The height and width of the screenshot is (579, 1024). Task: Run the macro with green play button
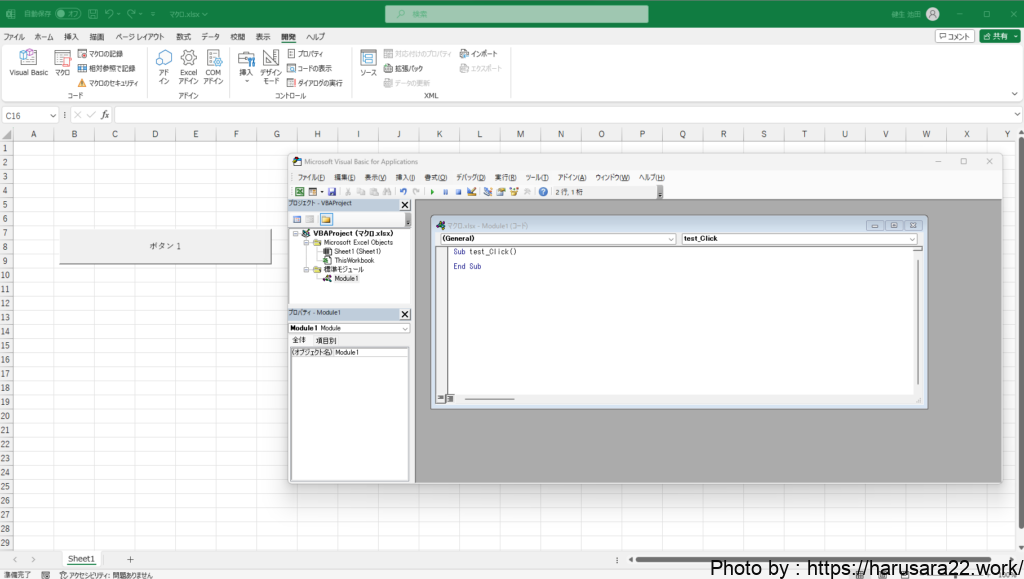pos(432,192)
